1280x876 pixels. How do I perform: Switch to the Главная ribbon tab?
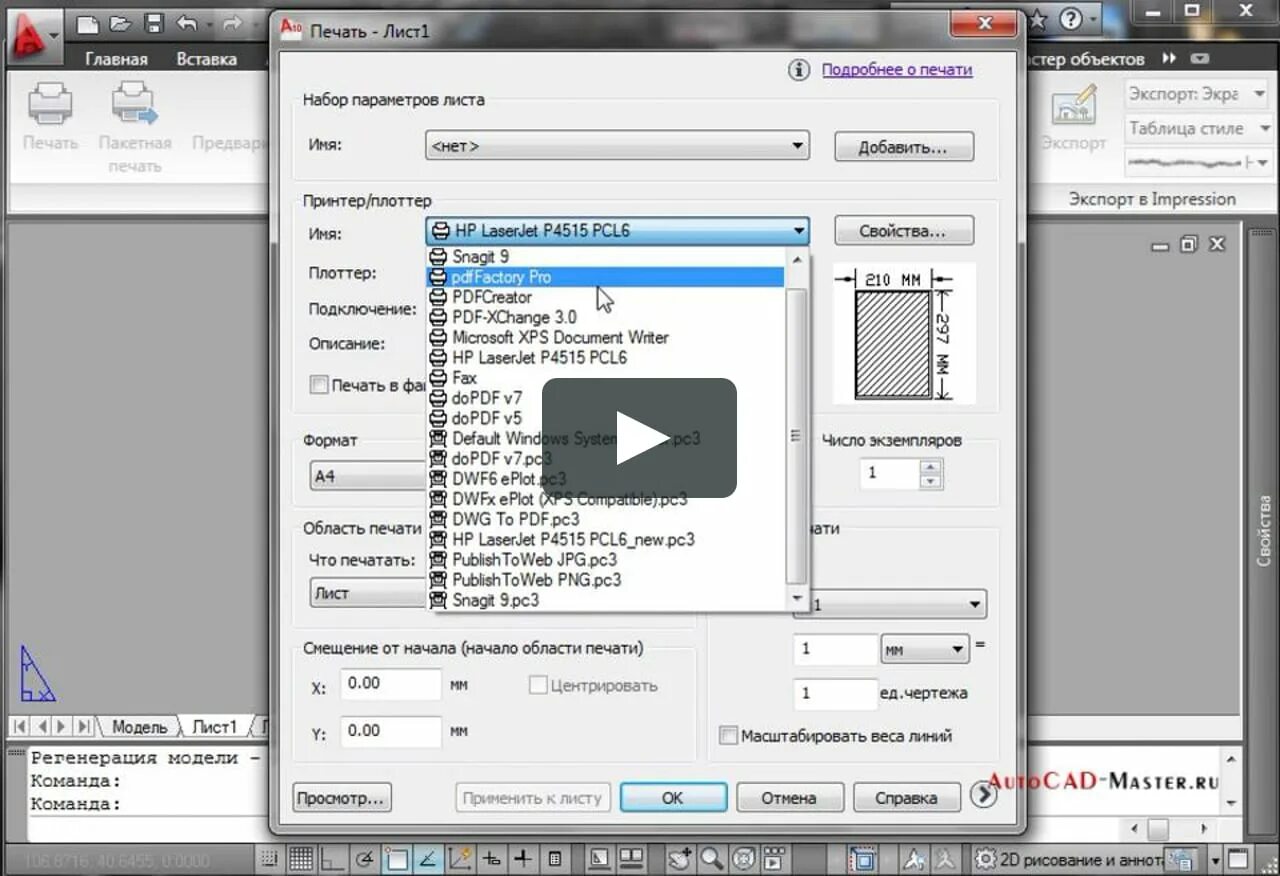point(116,59)
